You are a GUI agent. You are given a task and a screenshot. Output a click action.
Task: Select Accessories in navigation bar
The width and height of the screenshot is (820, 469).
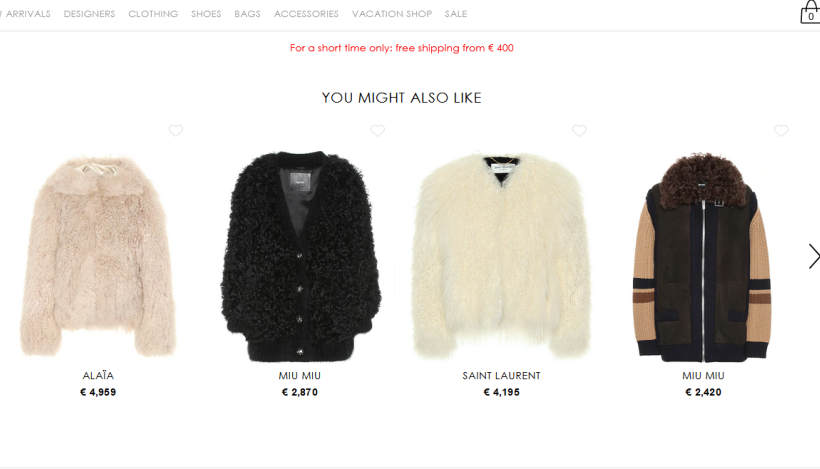(306, 14)
